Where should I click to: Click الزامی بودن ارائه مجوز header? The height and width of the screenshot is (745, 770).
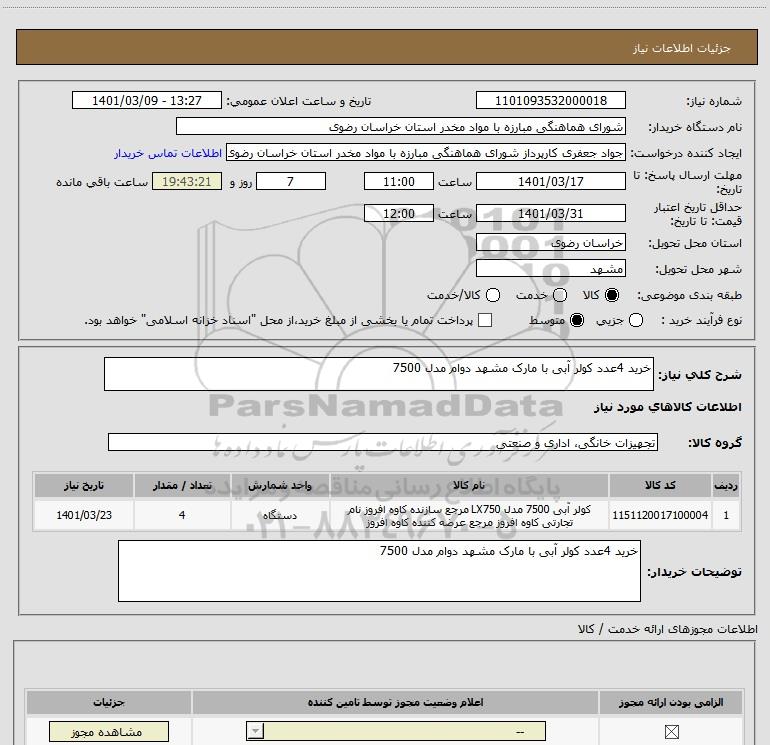[x=670, y=703]
